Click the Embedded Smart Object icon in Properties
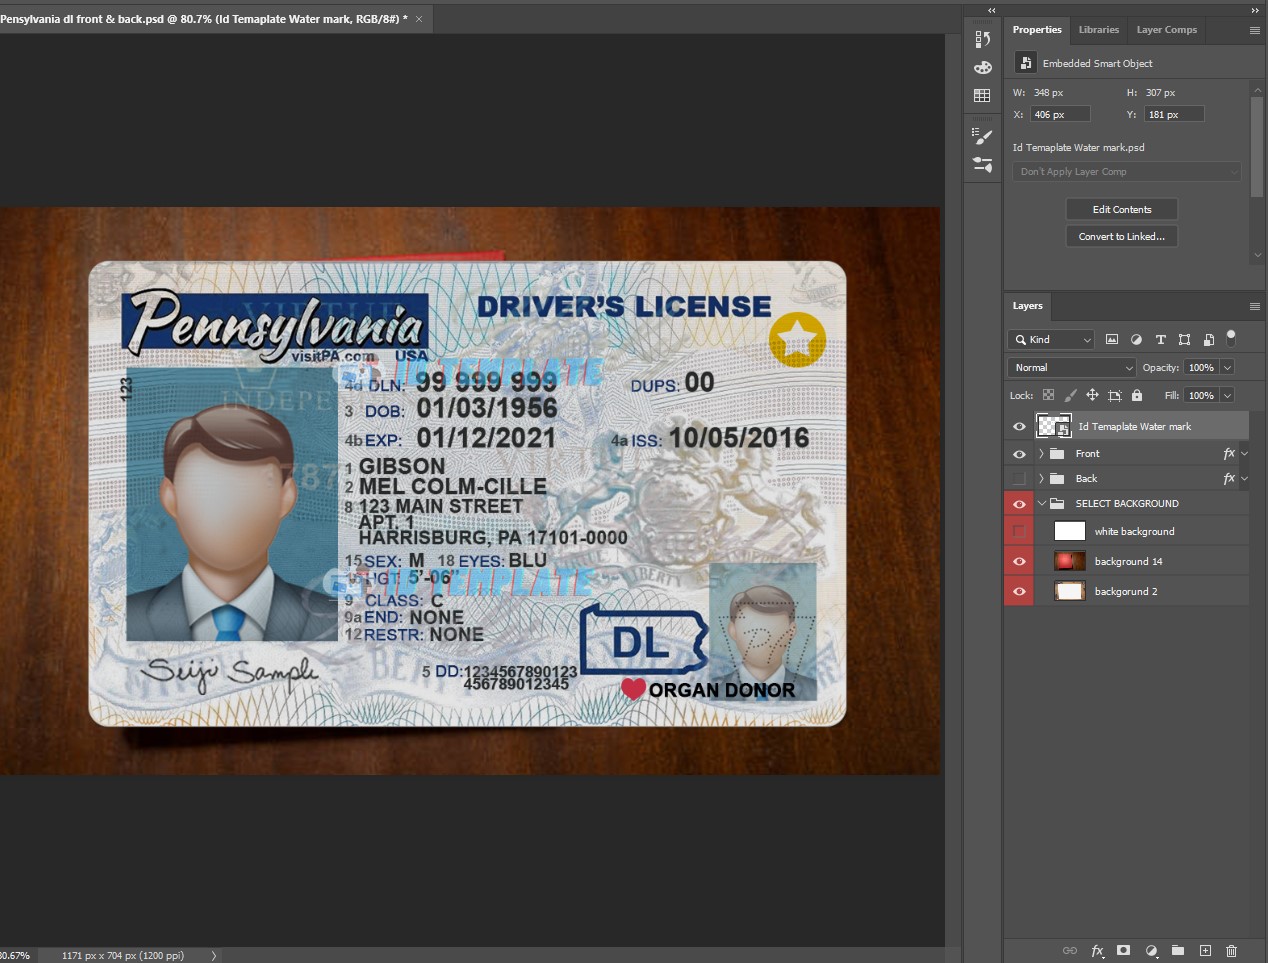Image resolution: width=1268 pixels, height=963 pixels. 1025,63
